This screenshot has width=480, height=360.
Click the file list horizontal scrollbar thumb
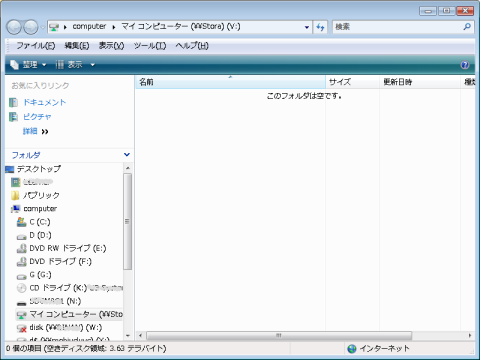(x=279, y=335)
